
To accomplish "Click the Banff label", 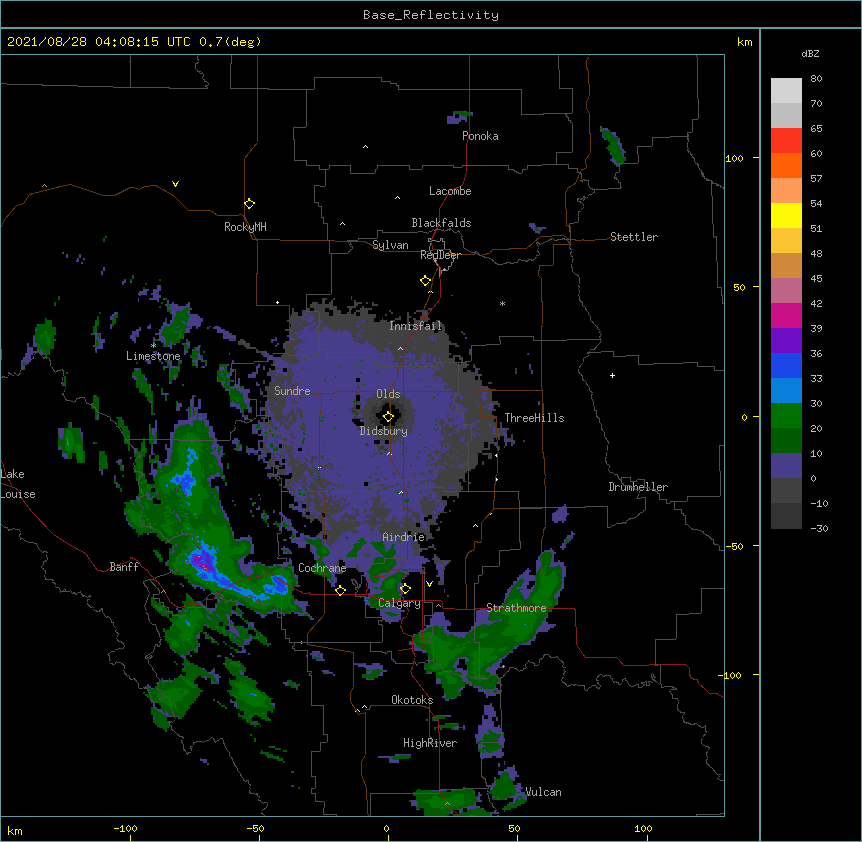I will pyautogui.click(x=124, y=567).
